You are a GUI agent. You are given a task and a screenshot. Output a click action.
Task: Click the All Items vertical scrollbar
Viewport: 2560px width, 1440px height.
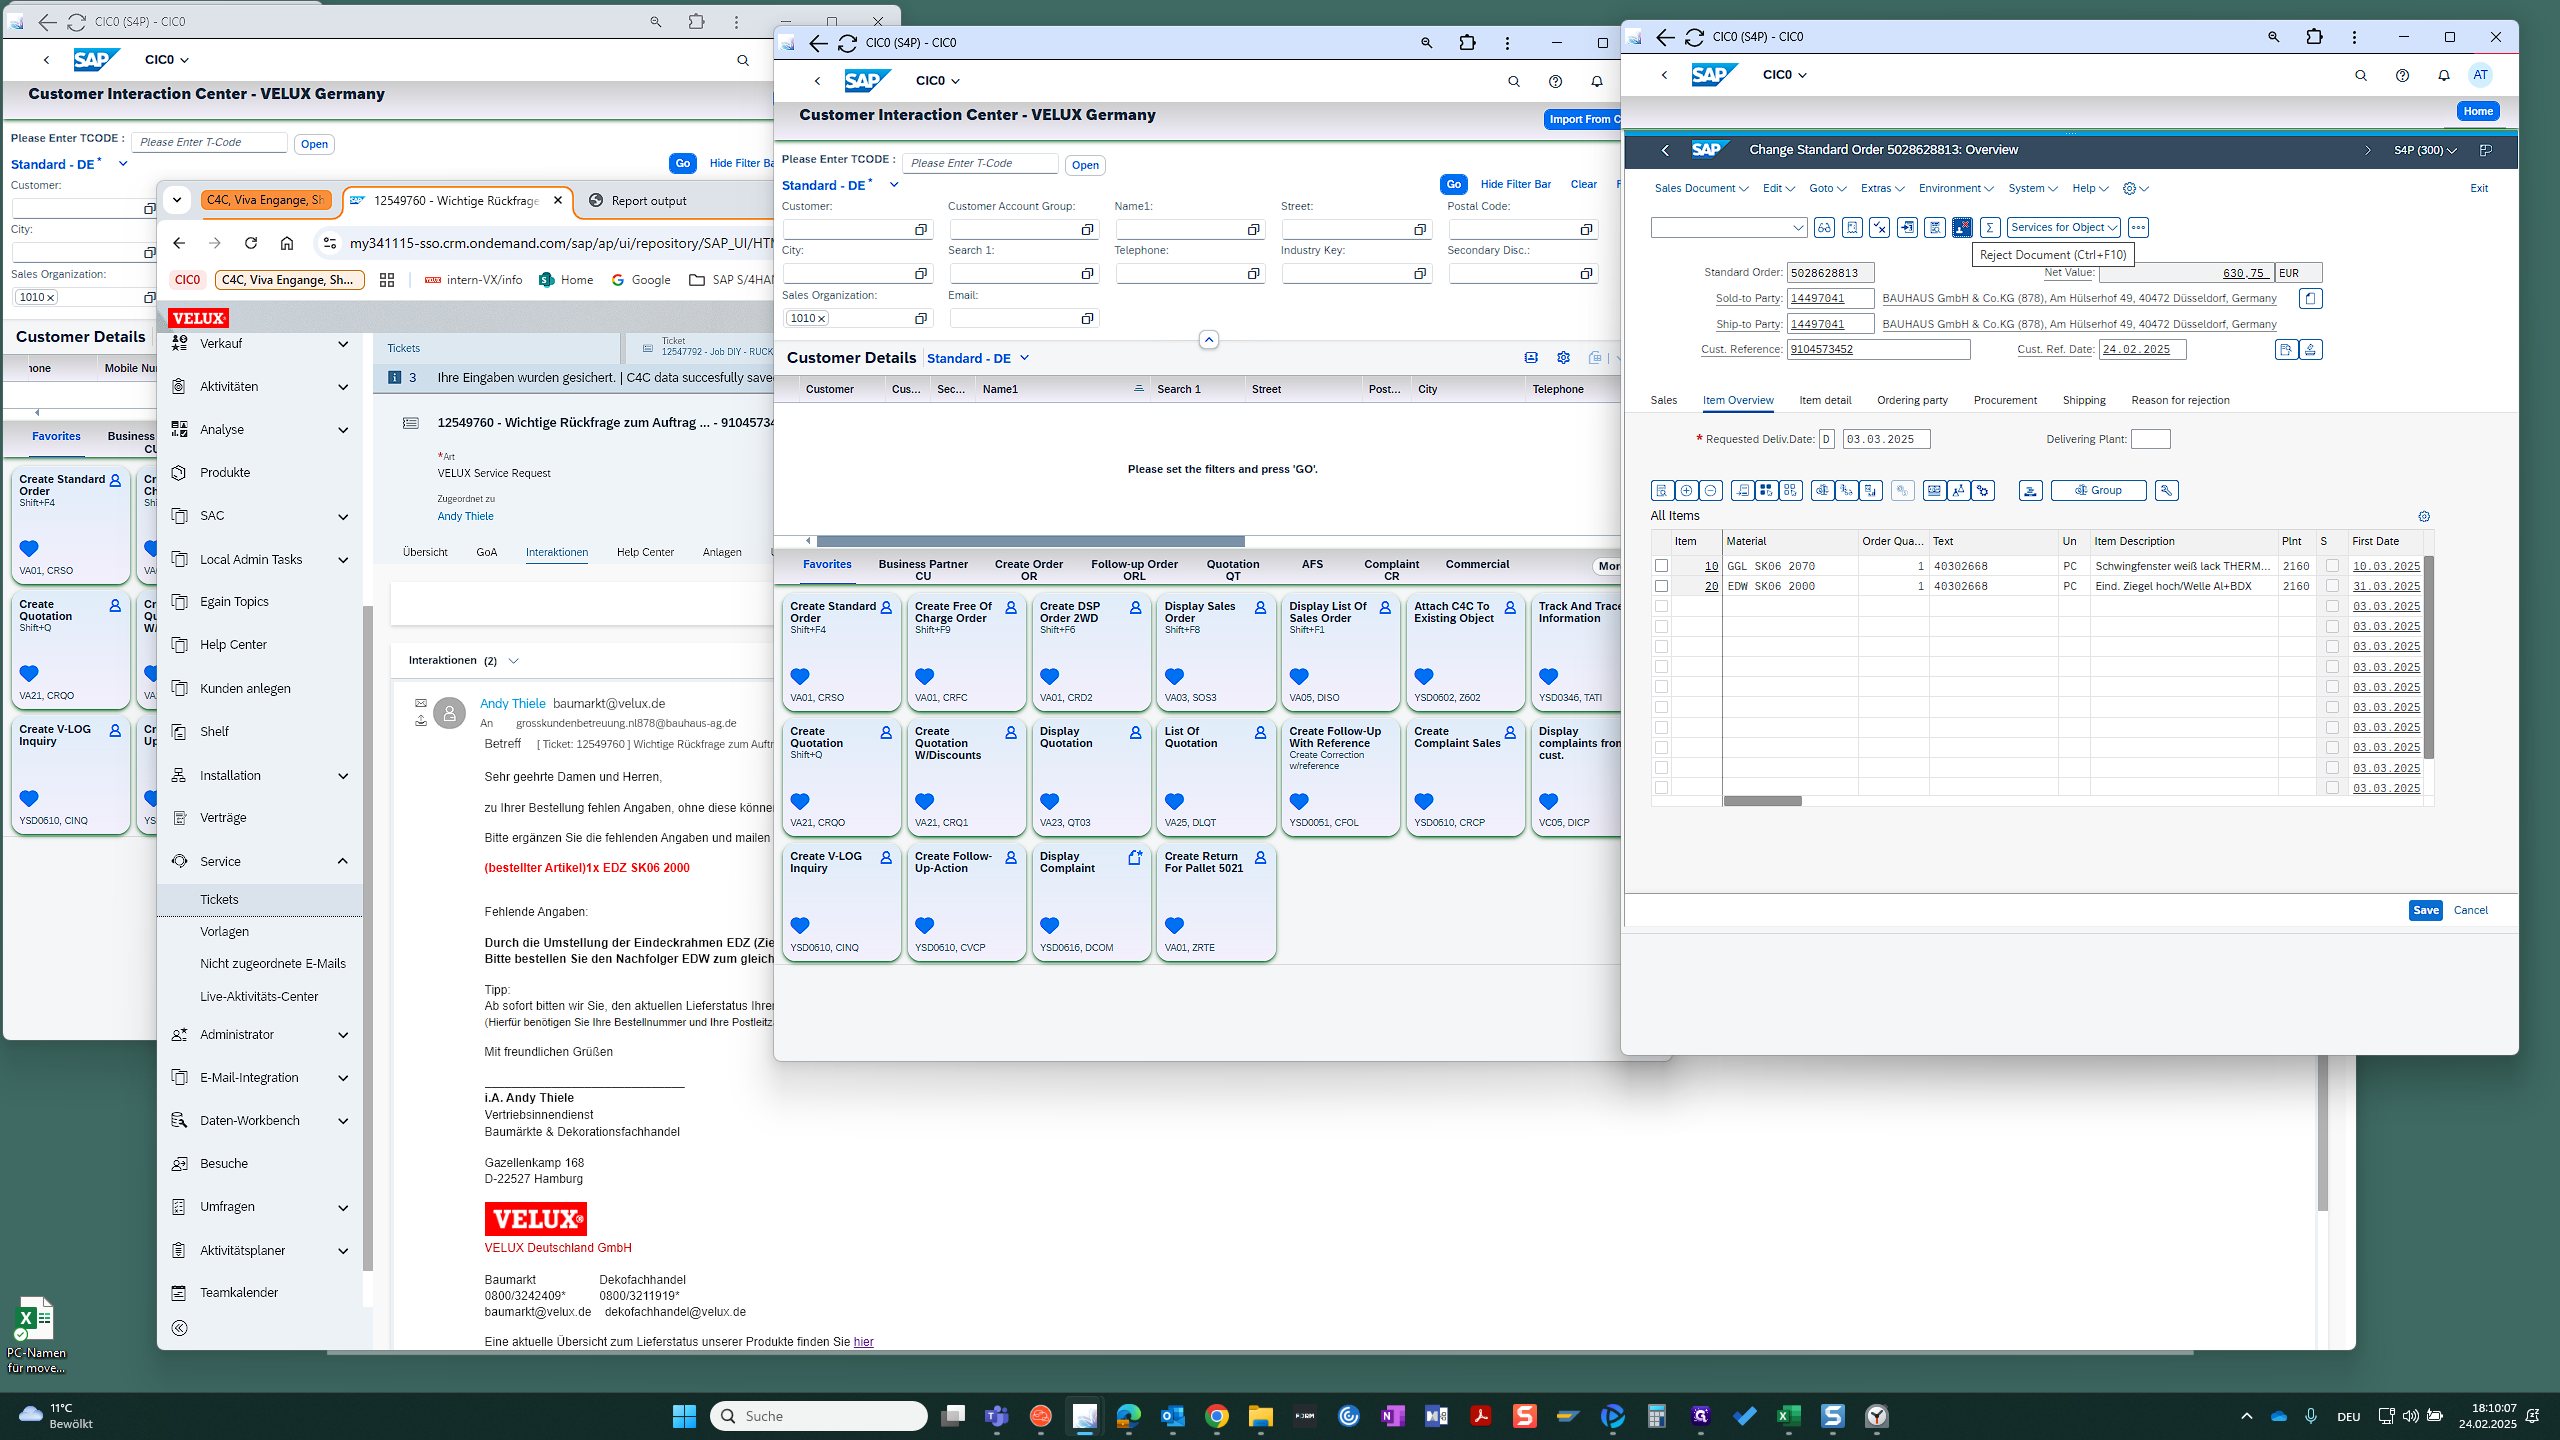2428,658
